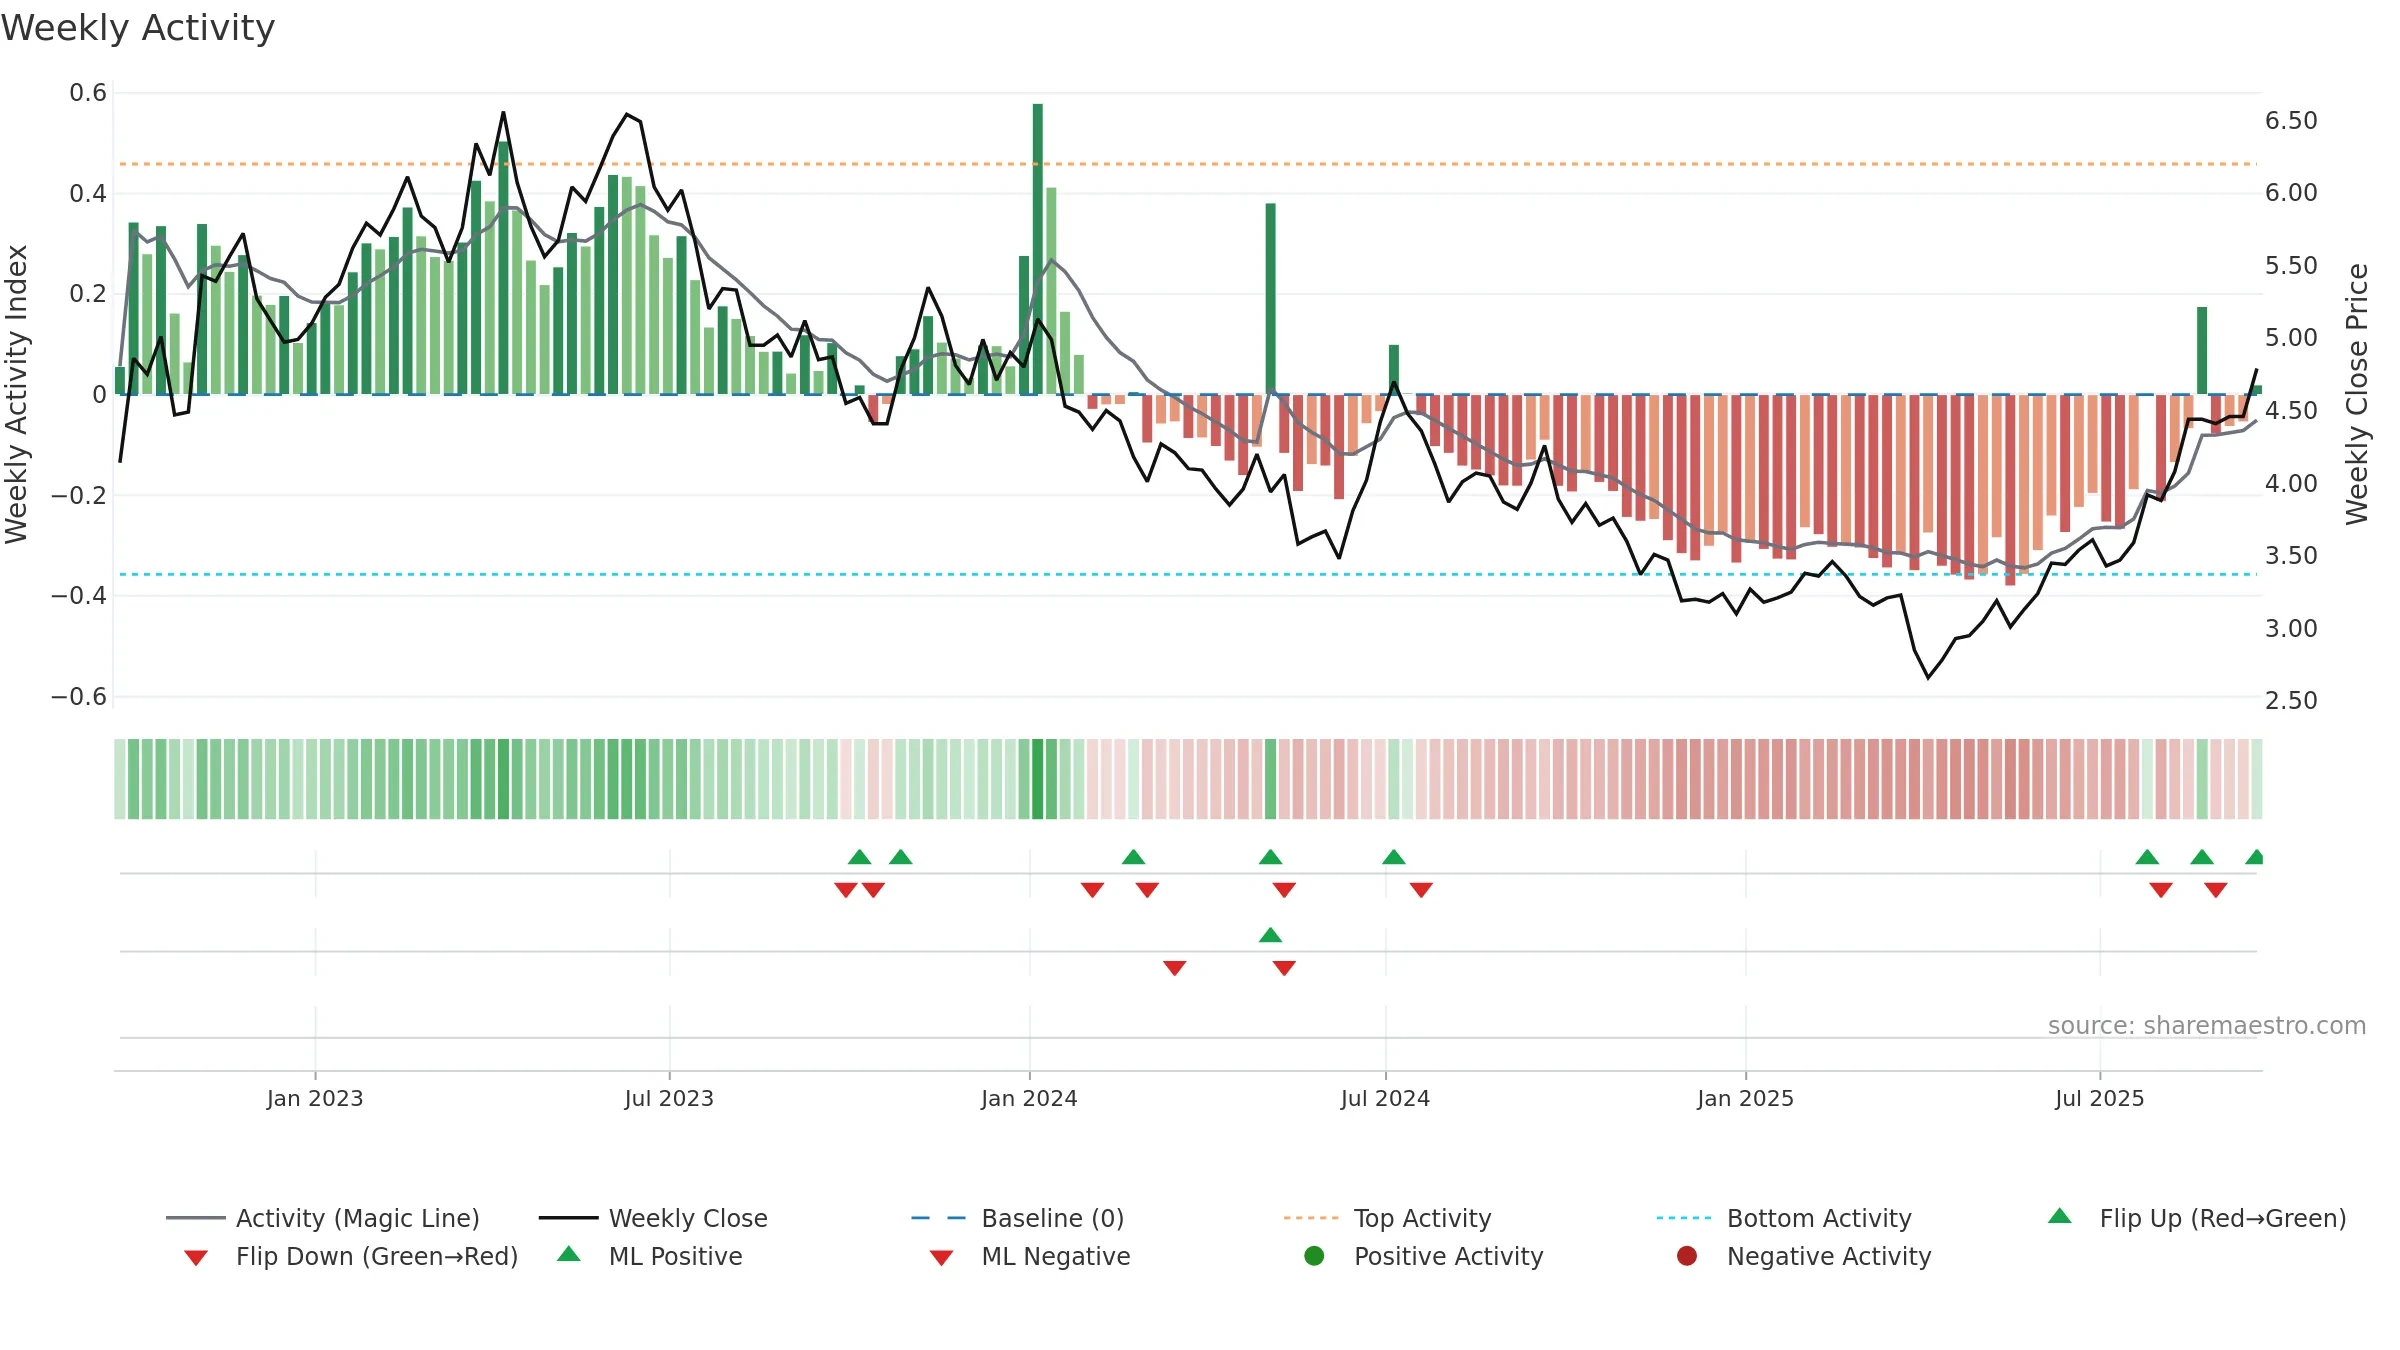The width and height of the screenshot is (2400, 1350).
Task: Toggle the ML Negative legend entry
Action: [1030, 1256]
